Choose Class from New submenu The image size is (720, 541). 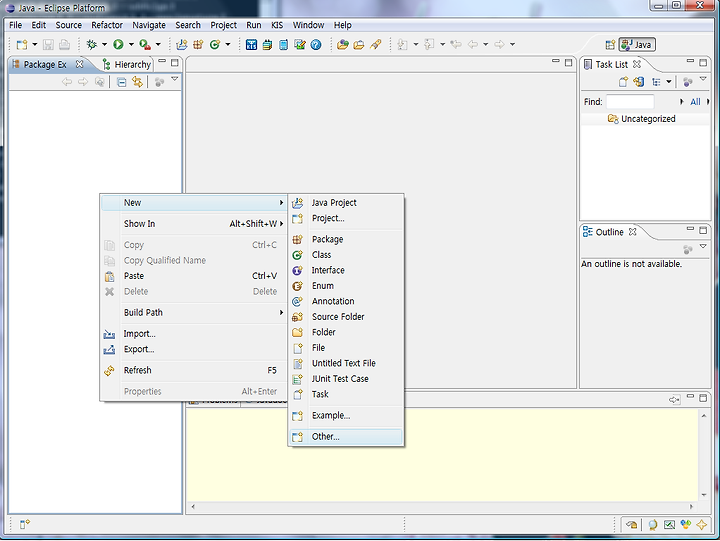[x=346, y=255]
